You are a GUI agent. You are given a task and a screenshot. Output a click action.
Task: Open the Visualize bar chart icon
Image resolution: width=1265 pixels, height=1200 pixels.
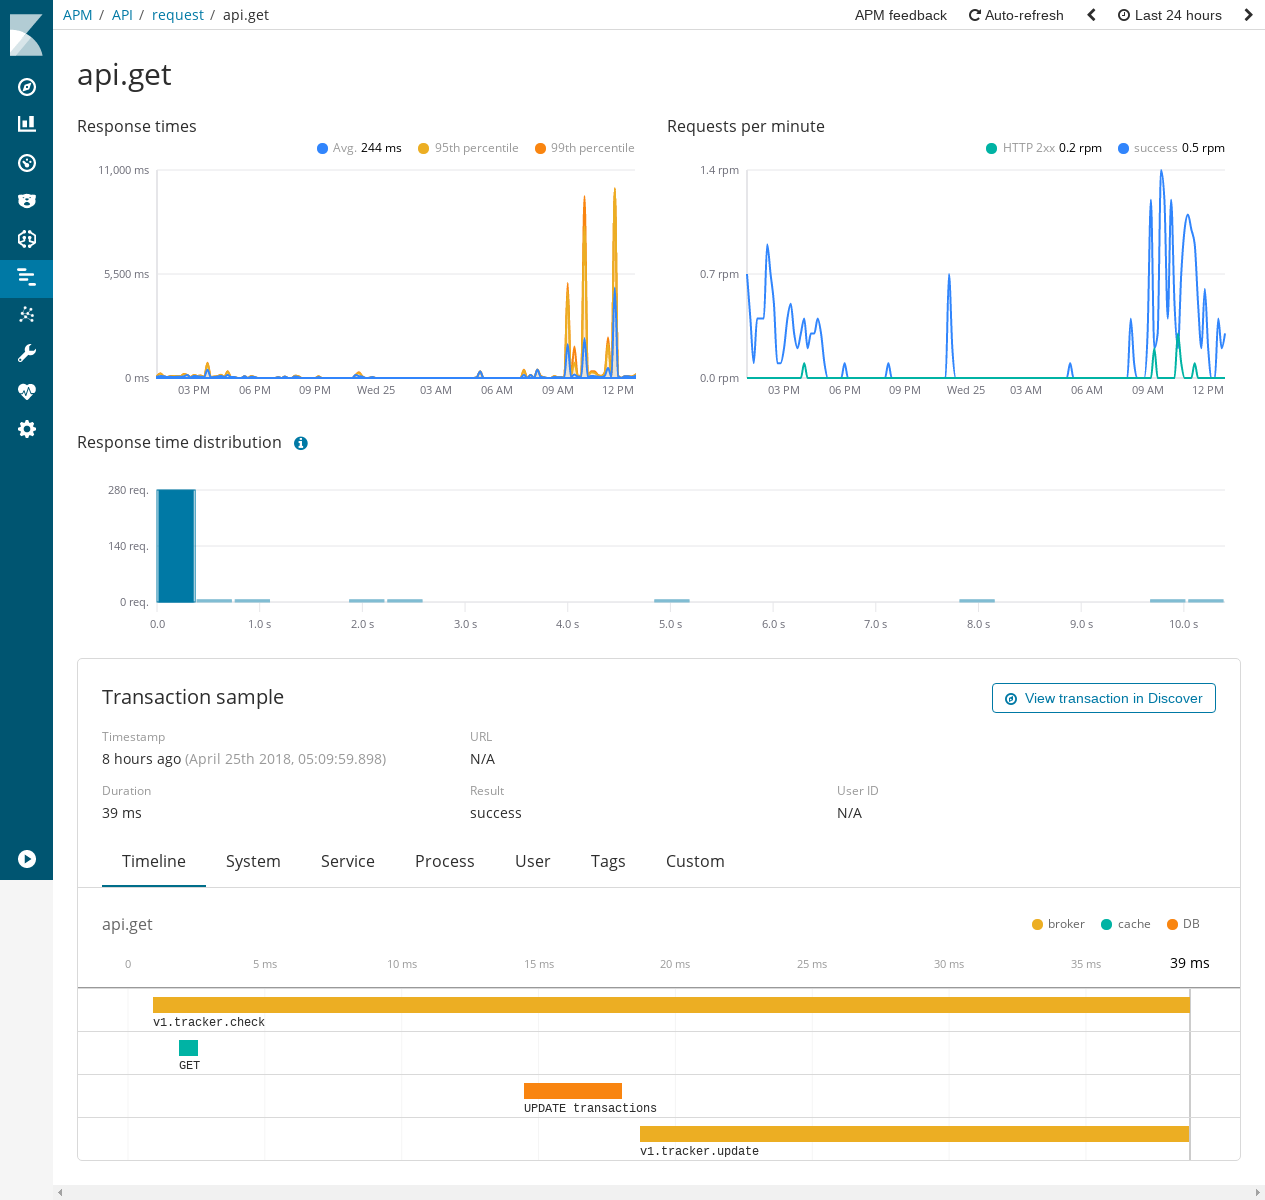(x=26, y=124)
